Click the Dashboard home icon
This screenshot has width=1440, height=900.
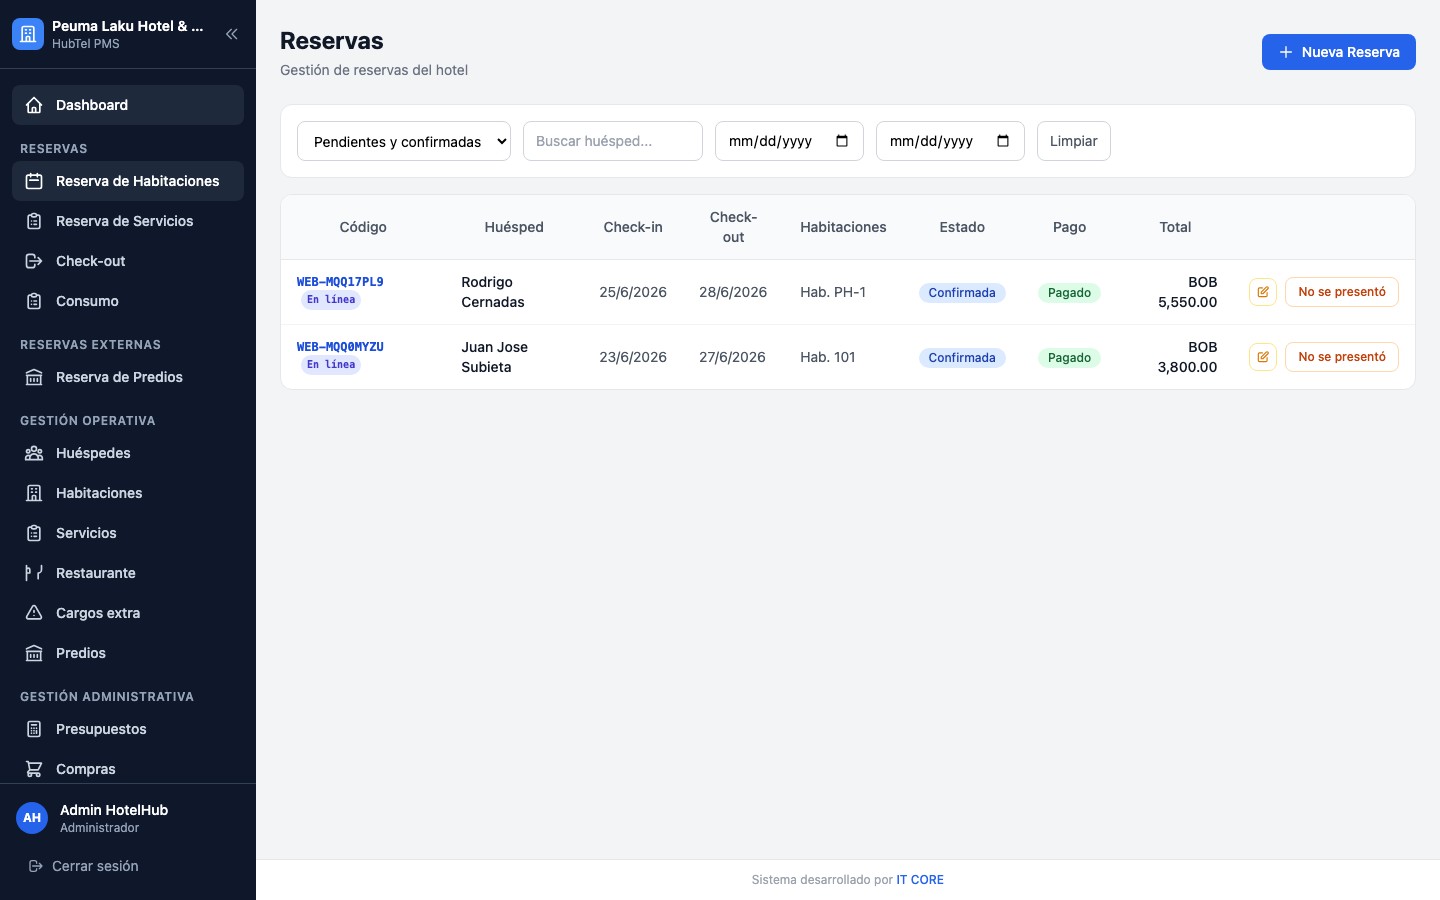(34, 105)
